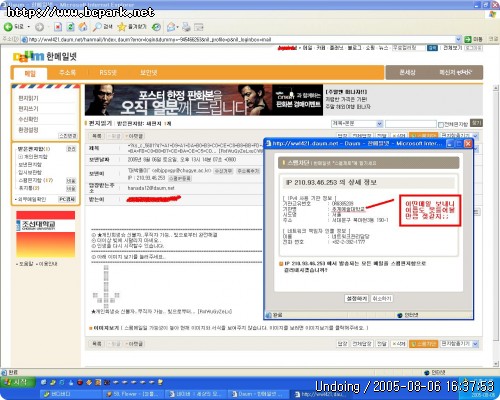Toggle the 전체편지함 search checkbox
Viewport: 500px width, 400px height.
coord(441,125)
